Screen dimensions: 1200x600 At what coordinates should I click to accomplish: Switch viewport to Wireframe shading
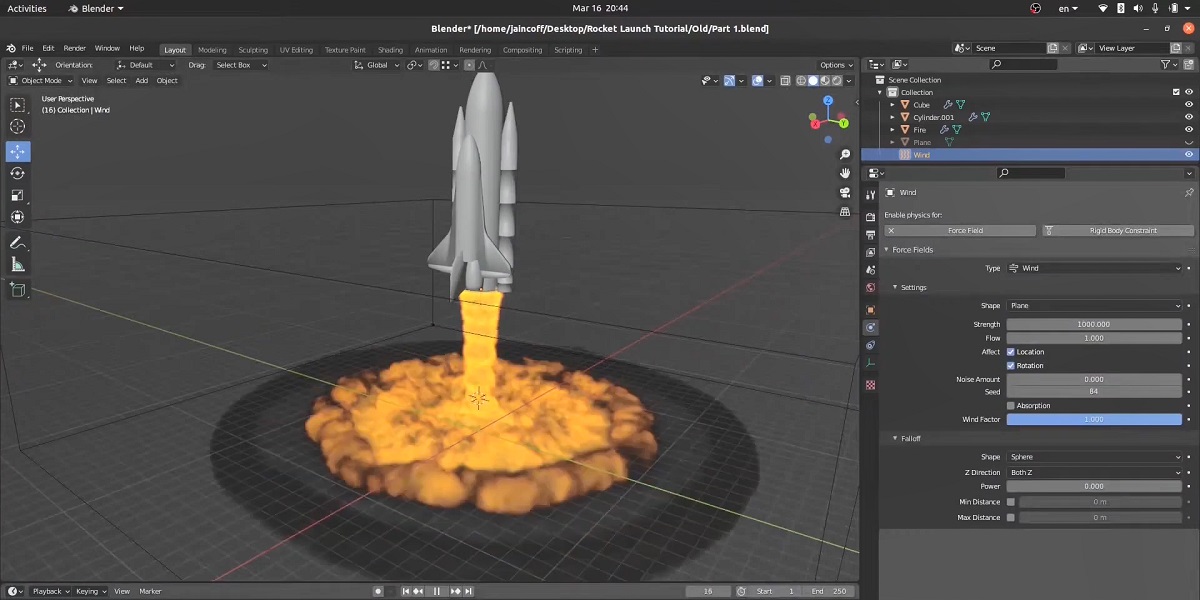tap(801, 80)
